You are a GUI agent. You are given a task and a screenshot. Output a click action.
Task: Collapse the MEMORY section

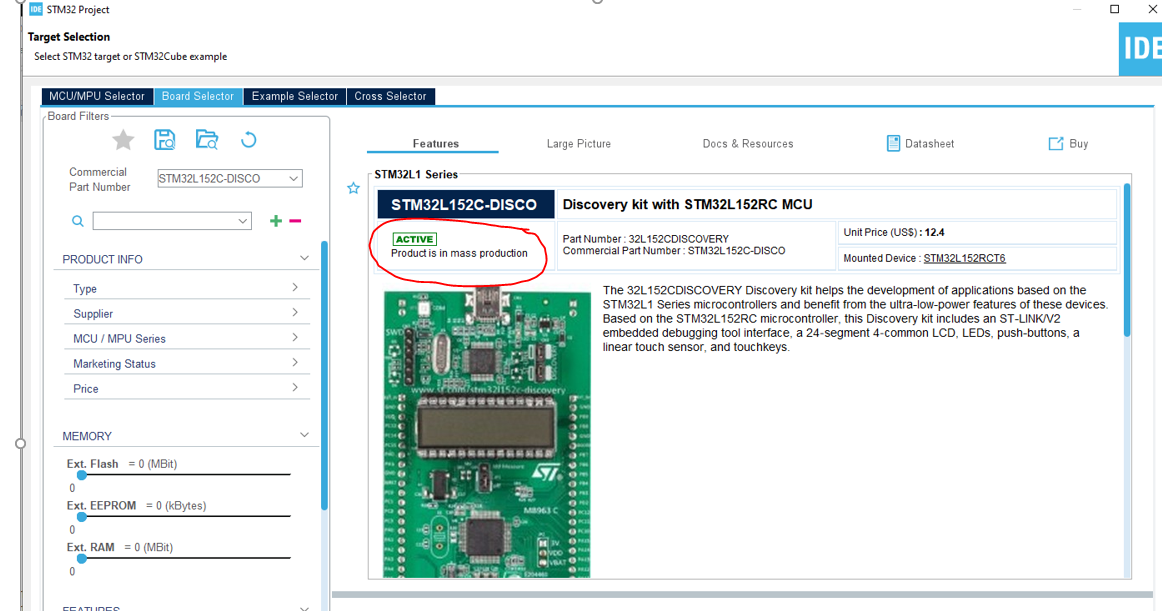coord(304,434)
